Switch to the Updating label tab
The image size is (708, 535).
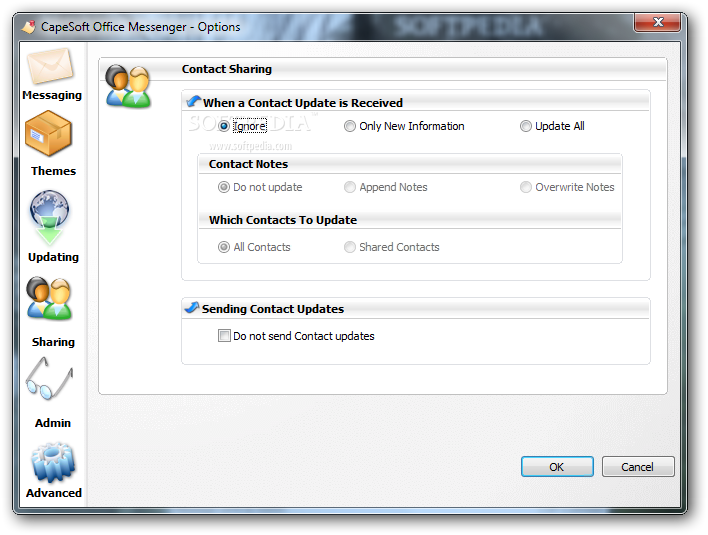coord(53,257)
